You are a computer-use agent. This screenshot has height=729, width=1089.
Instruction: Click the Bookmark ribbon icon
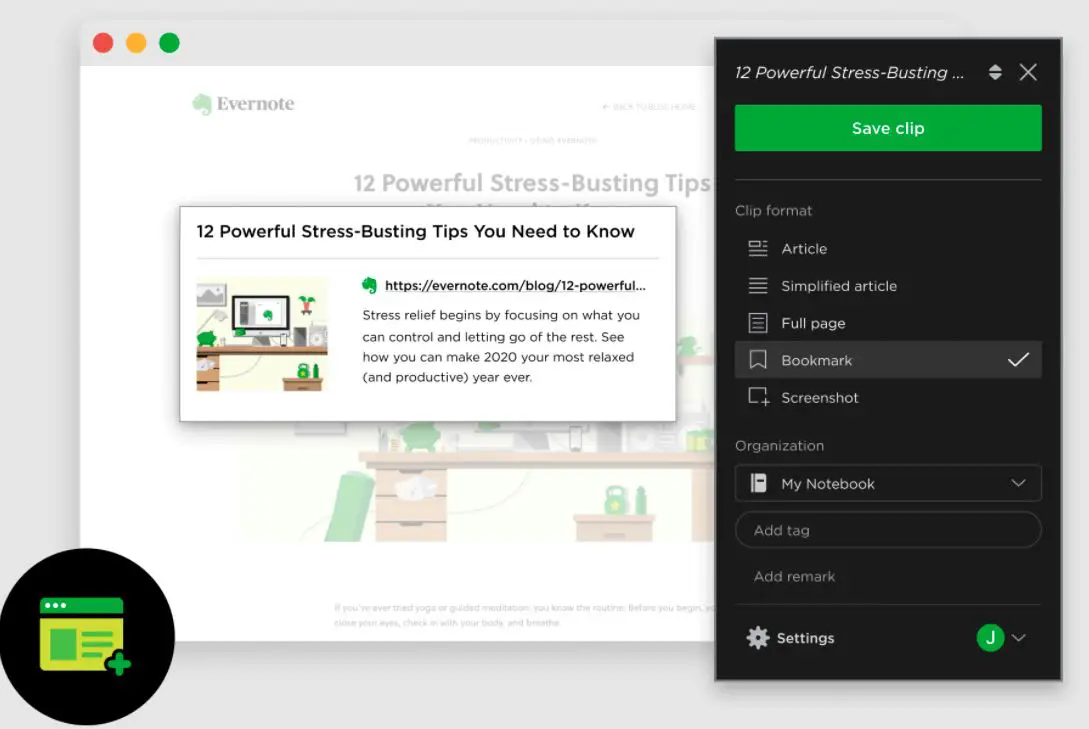coord(758,360)
